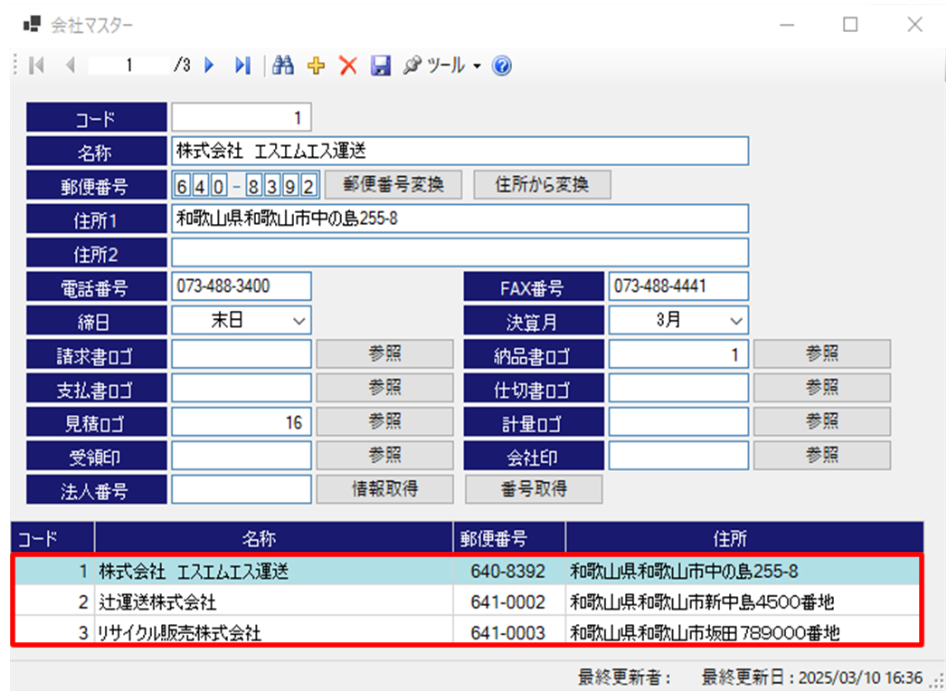Screen dimensions: 947x692
Task: Focus the 請求書ロゴ input field
Action: pos(242,354)
